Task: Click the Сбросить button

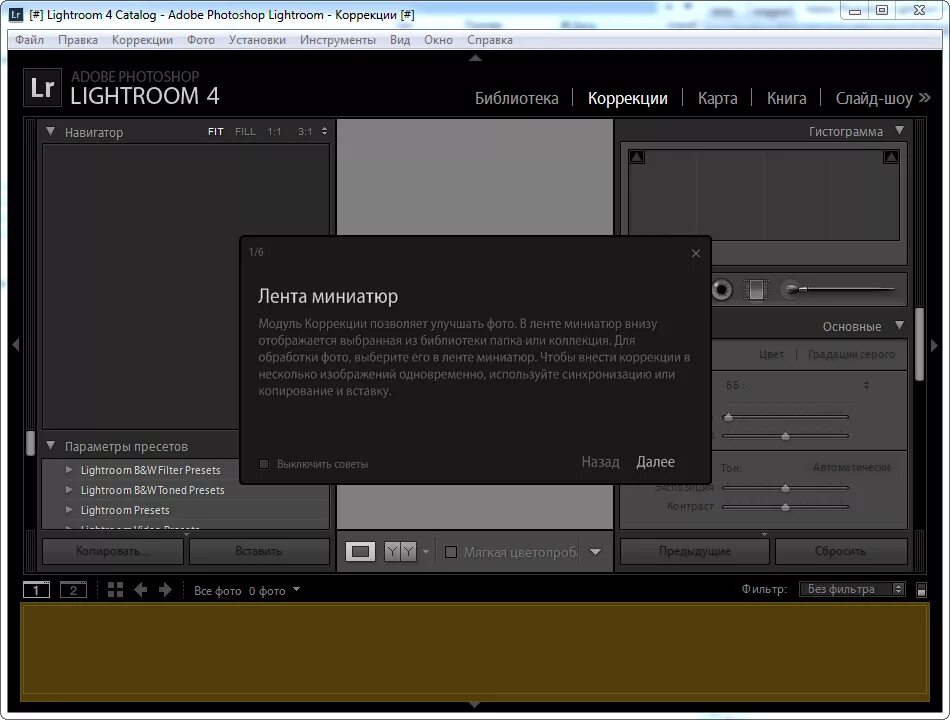Action: 841,552
